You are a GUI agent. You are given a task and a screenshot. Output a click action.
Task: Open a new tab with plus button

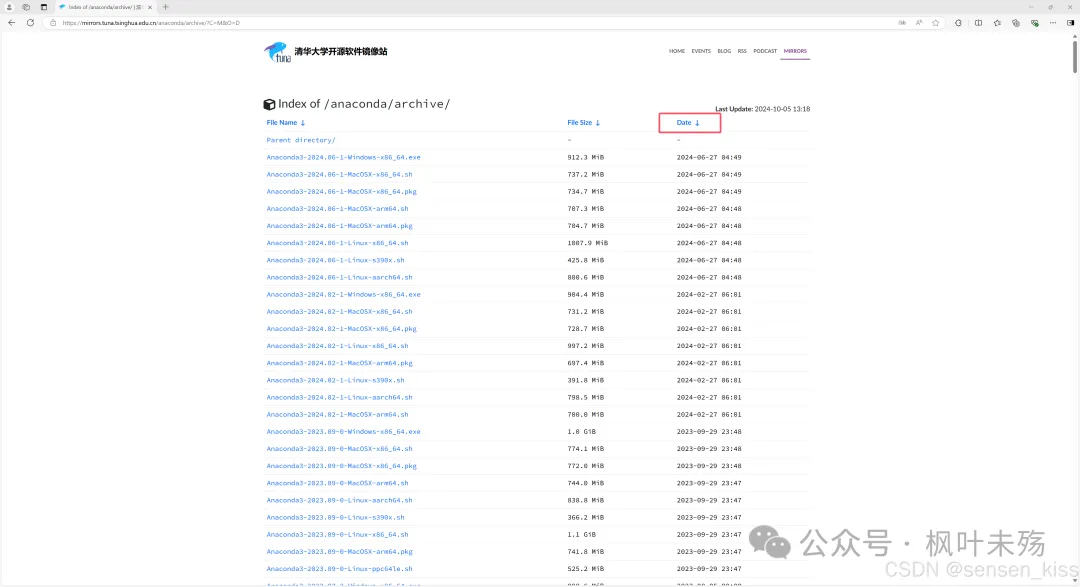point(165,7)
